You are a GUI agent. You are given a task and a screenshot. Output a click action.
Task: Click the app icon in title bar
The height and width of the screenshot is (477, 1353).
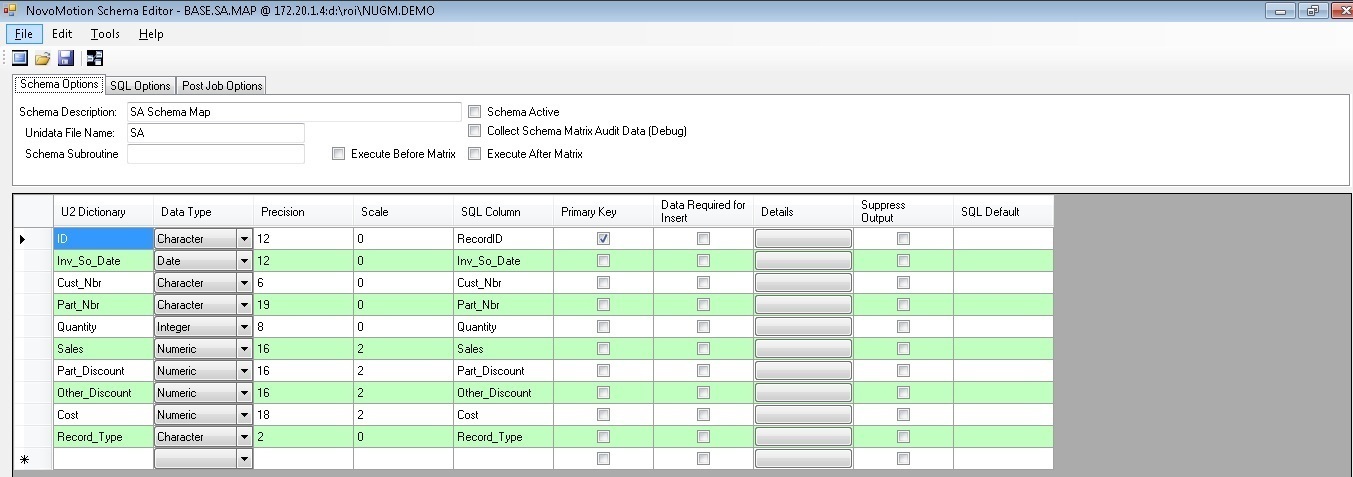click(x=11, y=10)
